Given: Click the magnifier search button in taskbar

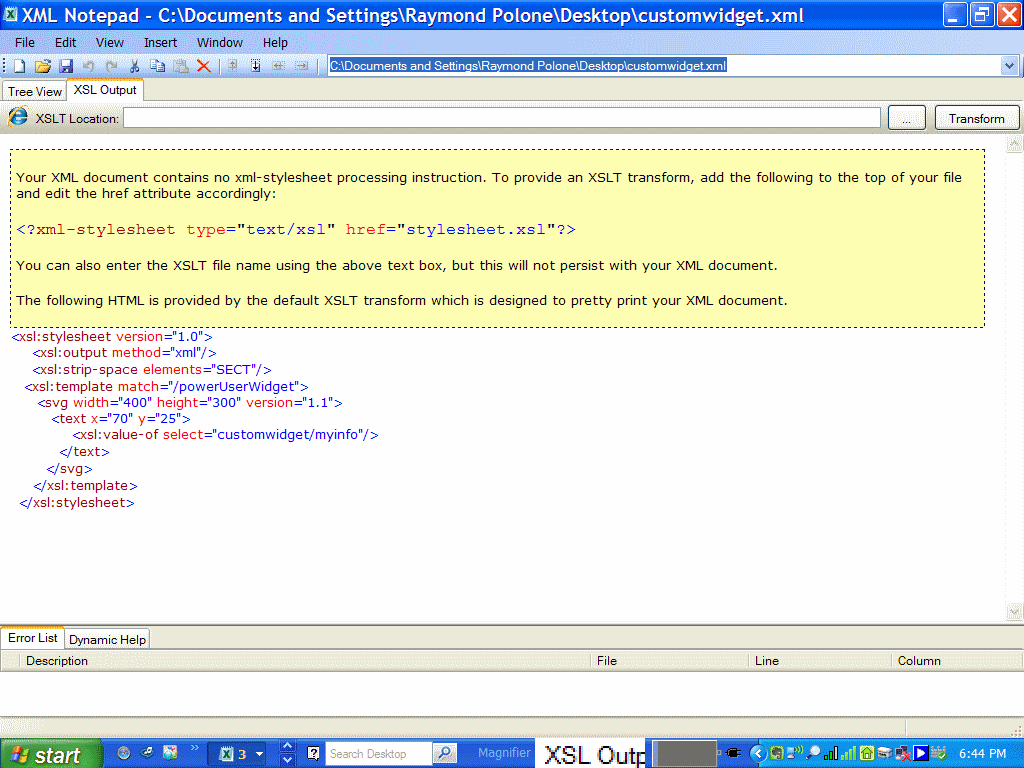Looking at the screenshot, I should tap(445, 754).
